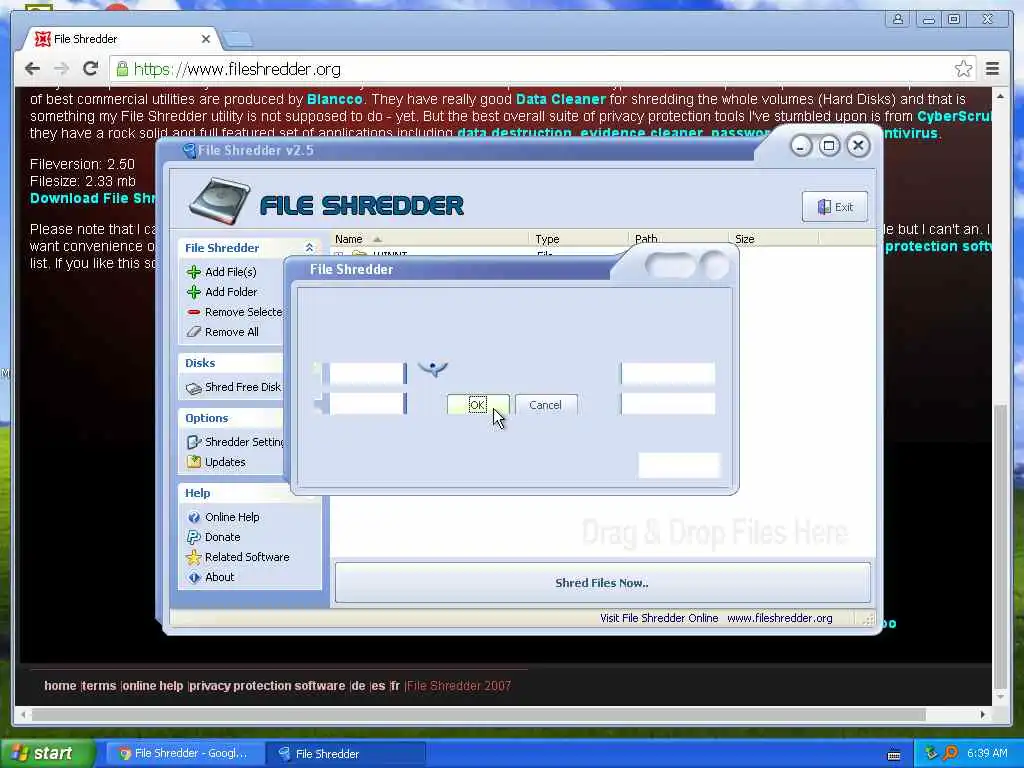The image size is (1024, 768).
Task: Switch to German via de link
Action: (359, 686)
